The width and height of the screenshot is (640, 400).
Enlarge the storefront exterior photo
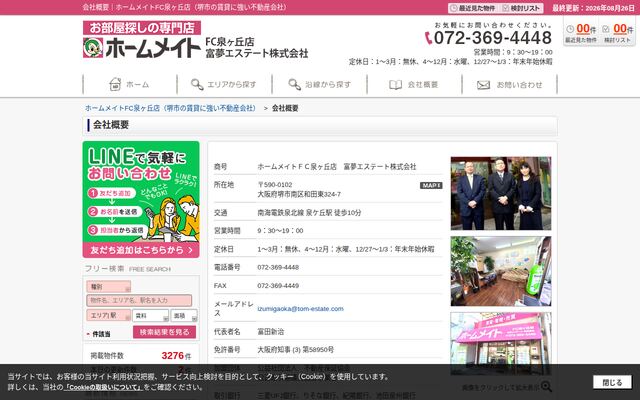click(x=501, y=343)
